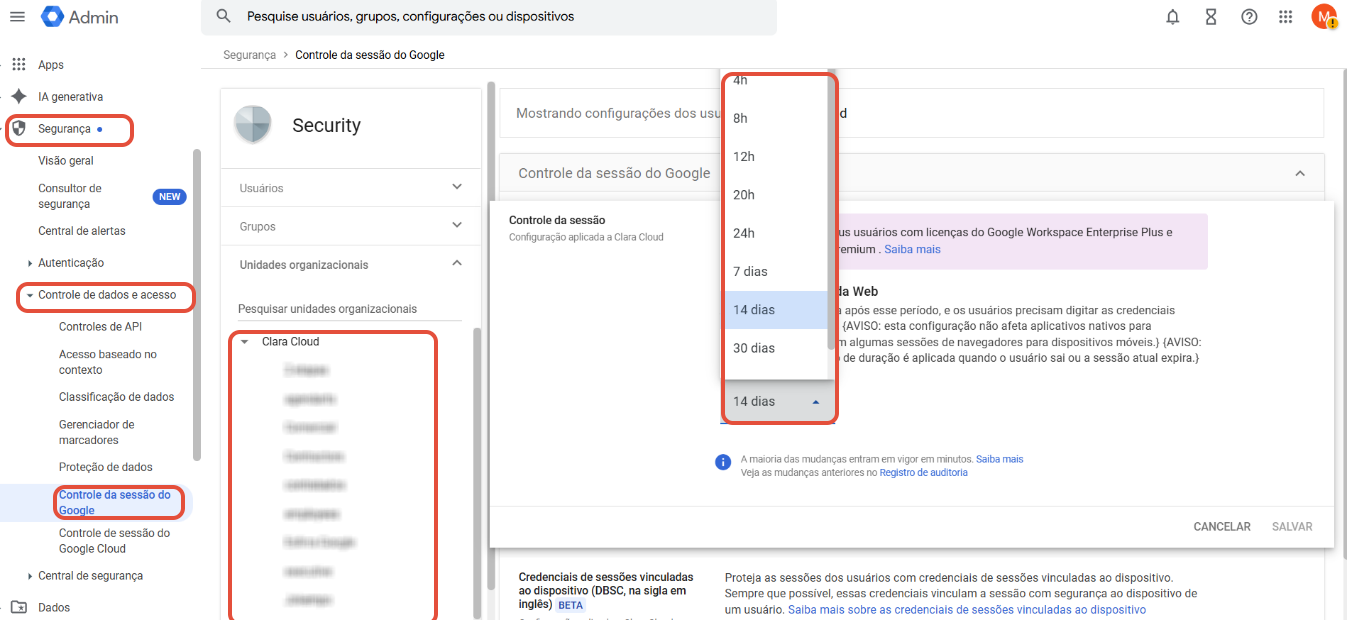
Task: Open Saiba mais link in purple banner
Action: [x=912, y=249]
